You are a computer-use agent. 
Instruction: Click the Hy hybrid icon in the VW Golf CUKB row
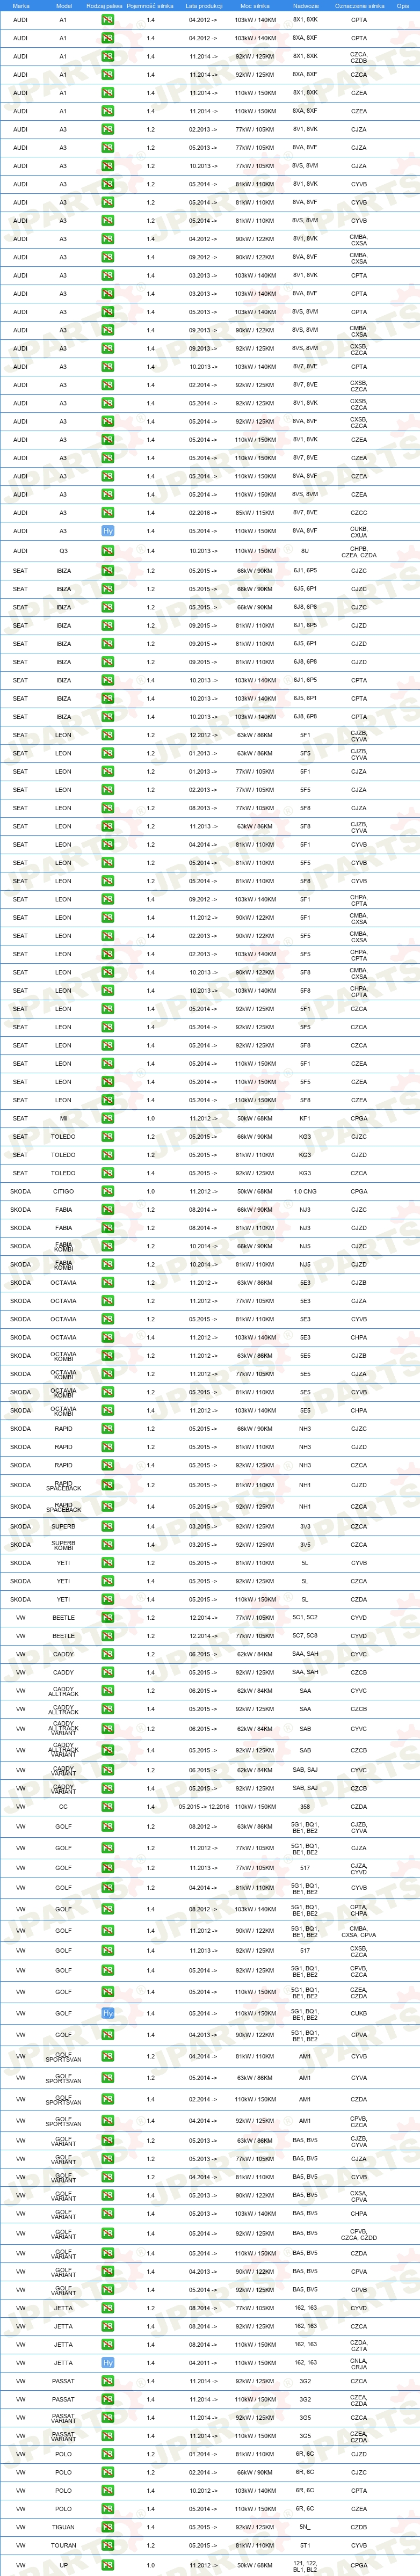[x=108, y=2013]
